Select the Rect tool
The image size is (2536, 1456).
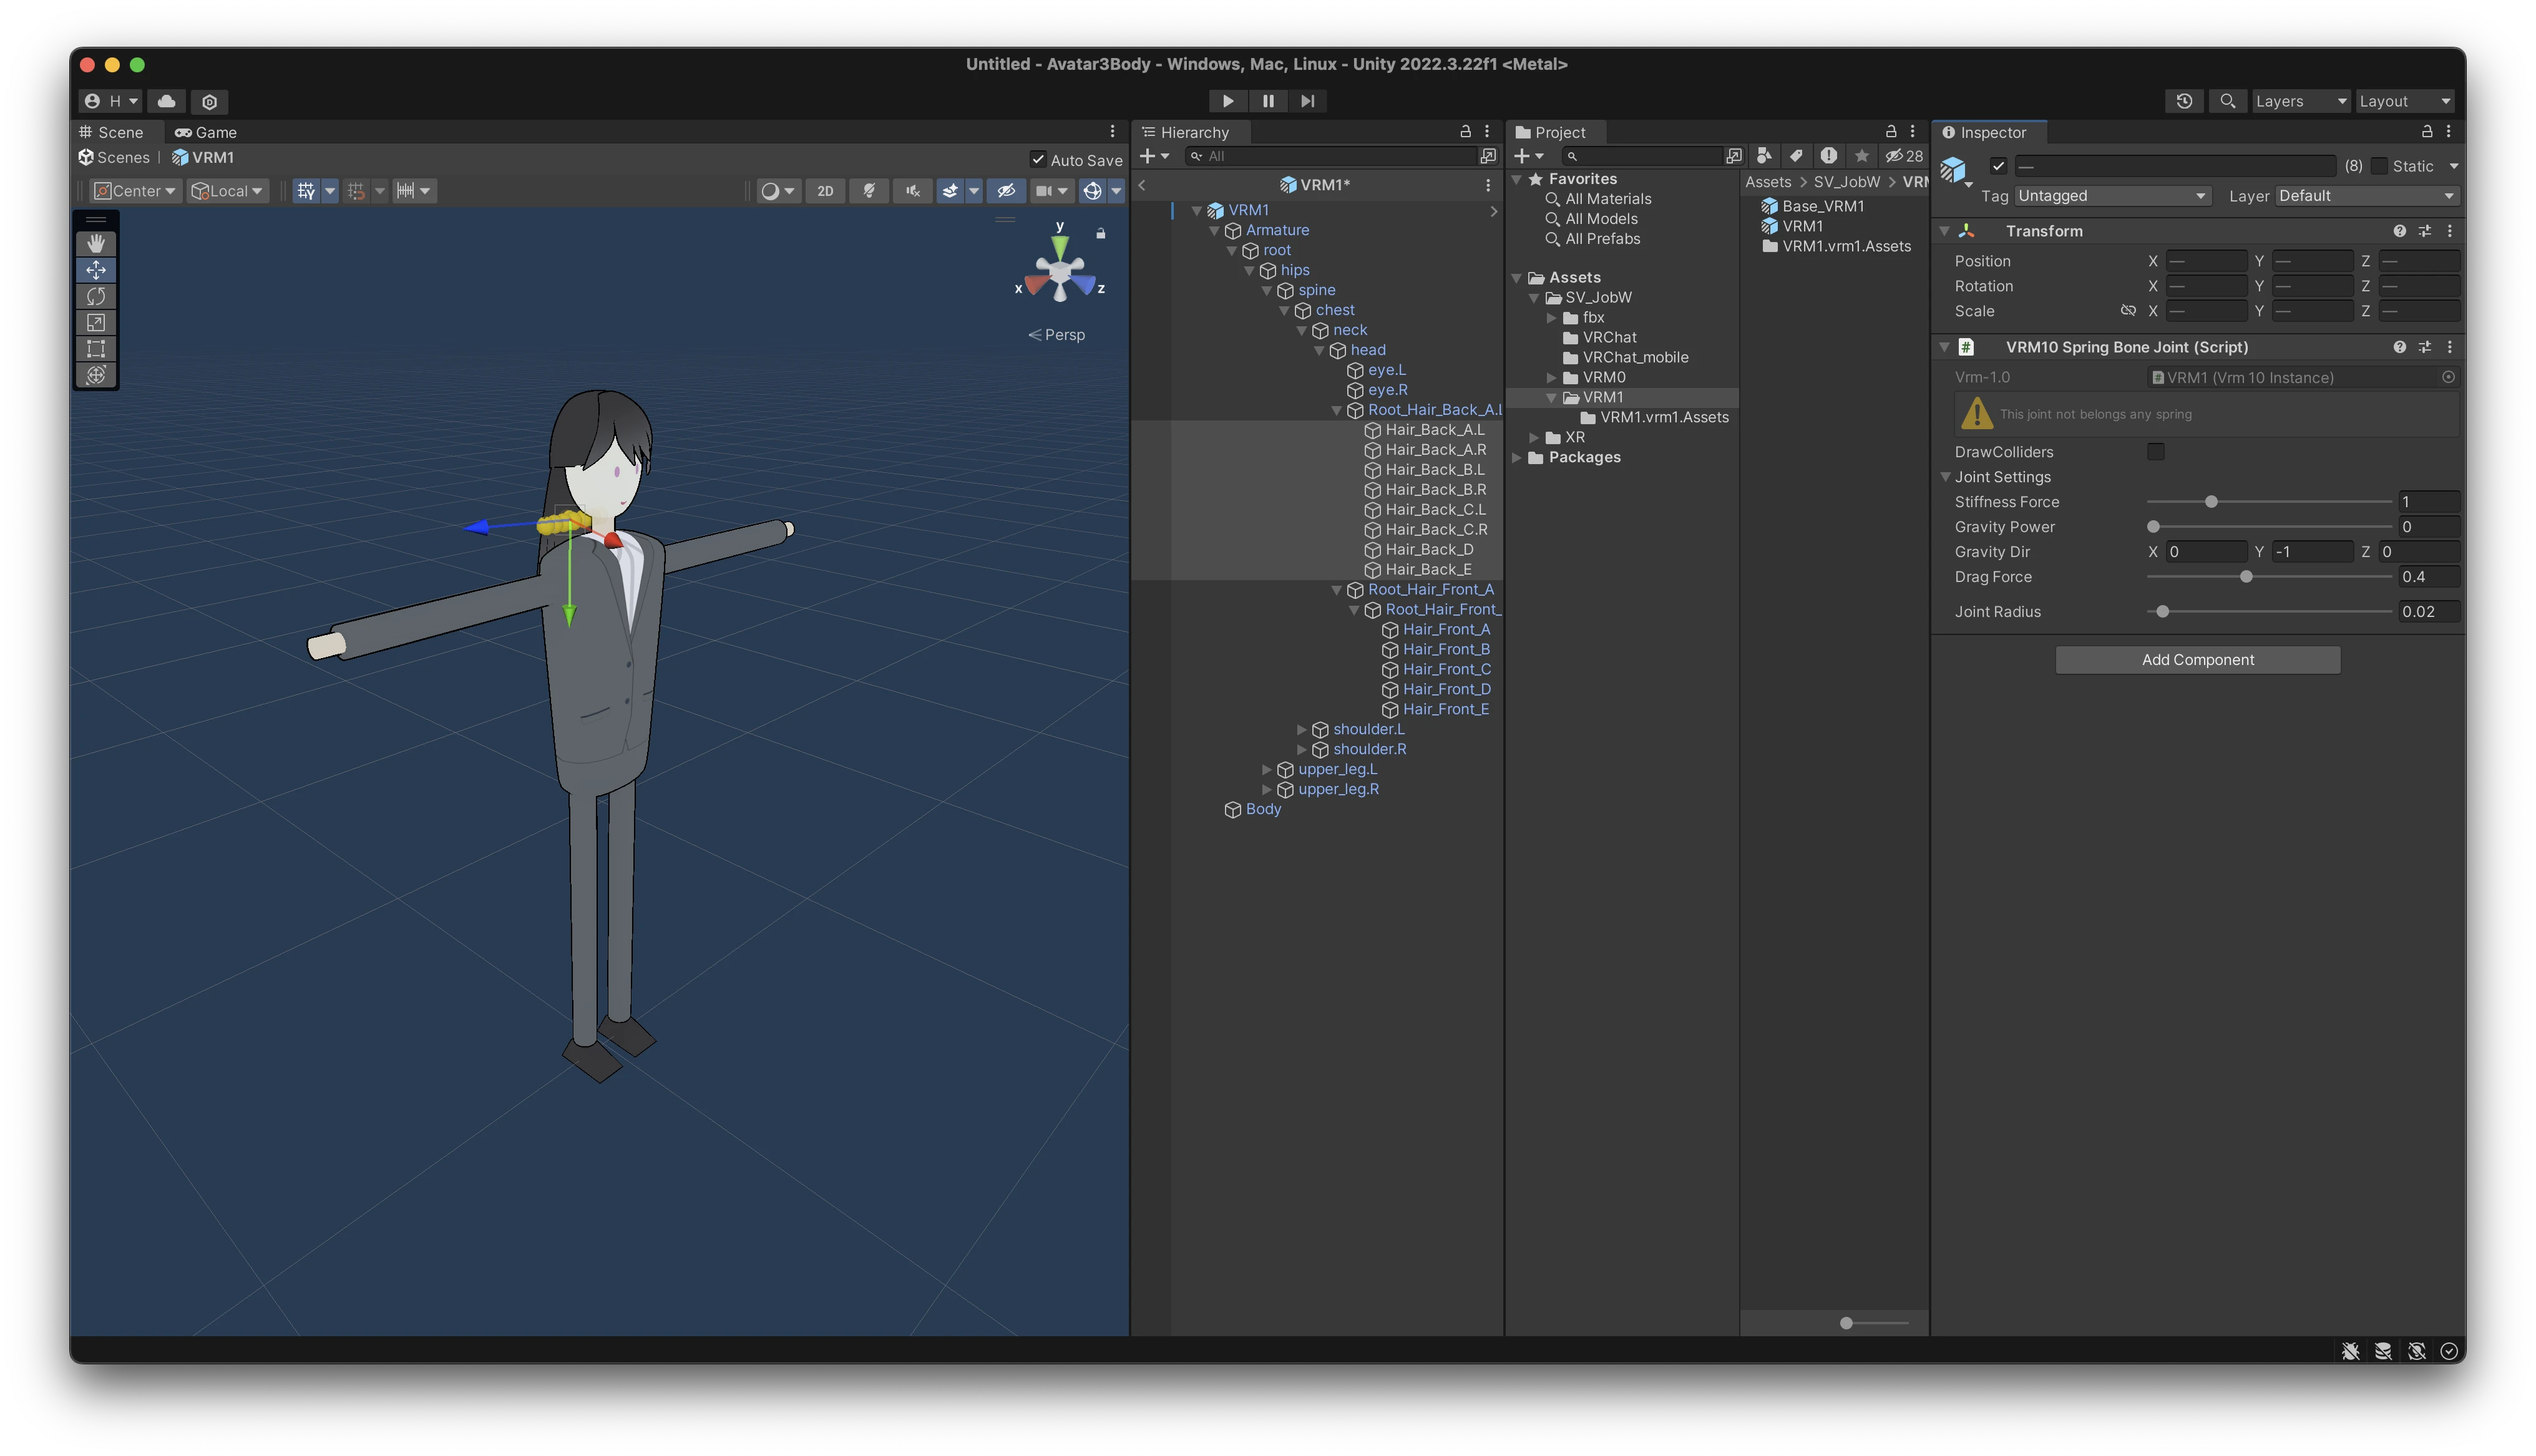[x=96, y=348]
